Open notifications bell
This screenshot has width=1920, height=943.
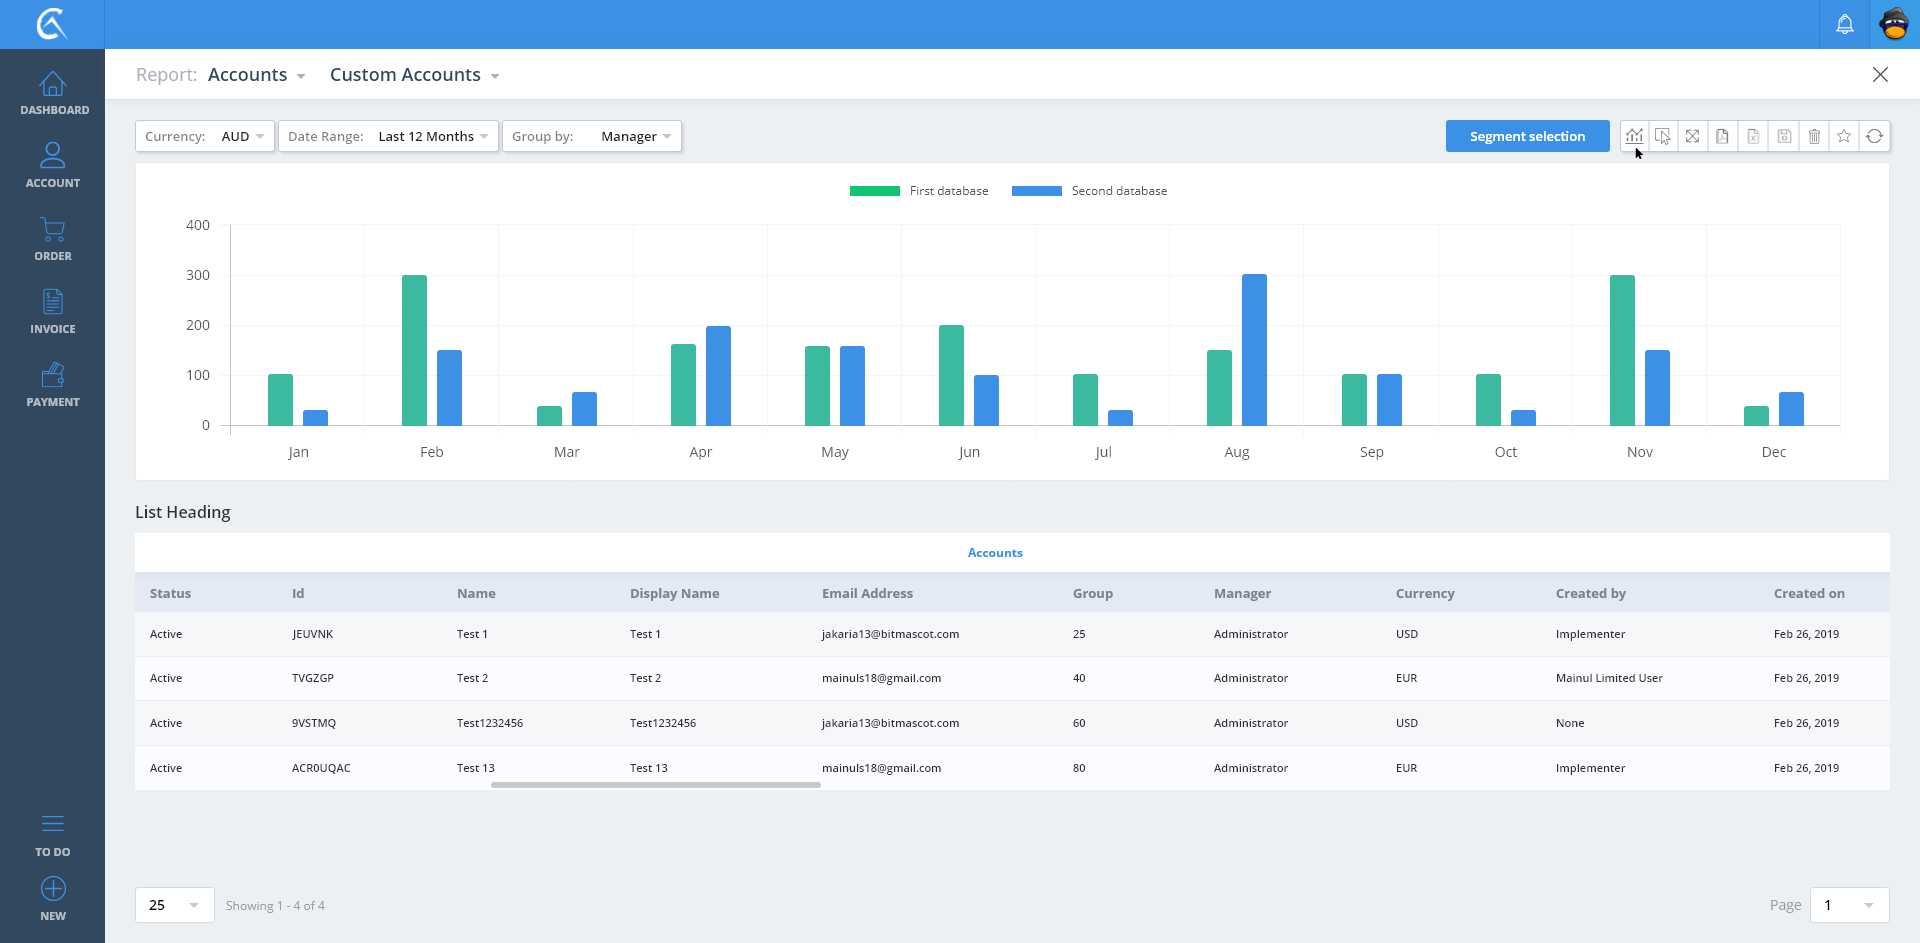pyautogui.click(x=1844, y=24)
